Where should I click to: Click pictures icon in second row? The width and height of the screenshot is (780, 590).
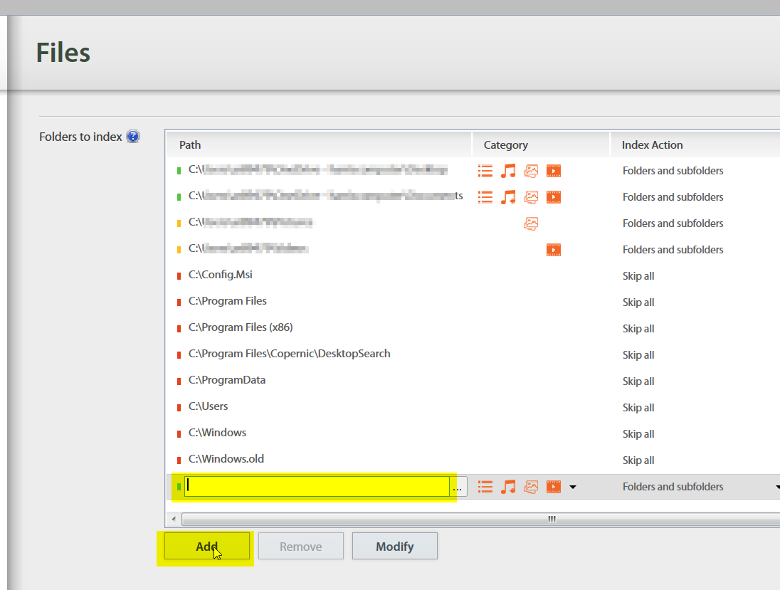point(531,197)
